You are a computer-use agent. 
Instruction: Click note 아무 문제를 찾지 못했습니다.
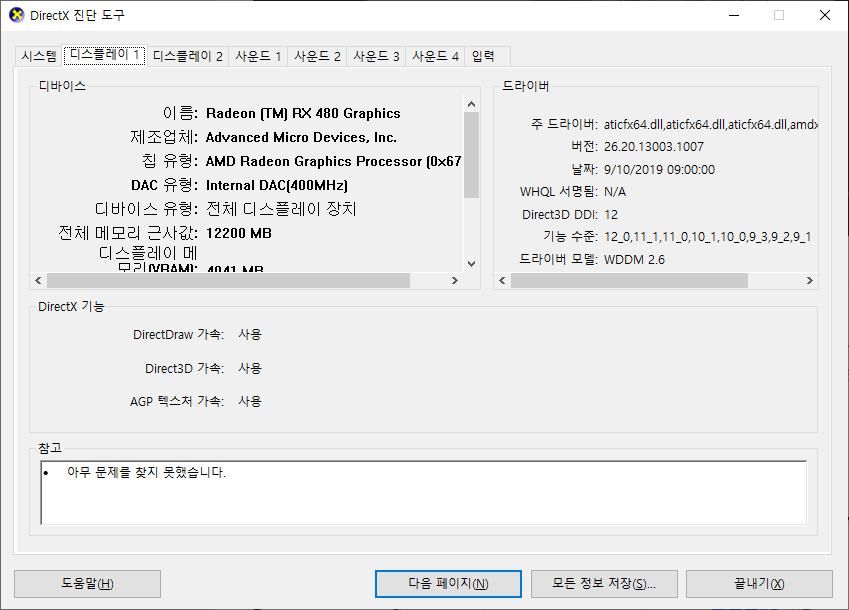tap(146, 473)
